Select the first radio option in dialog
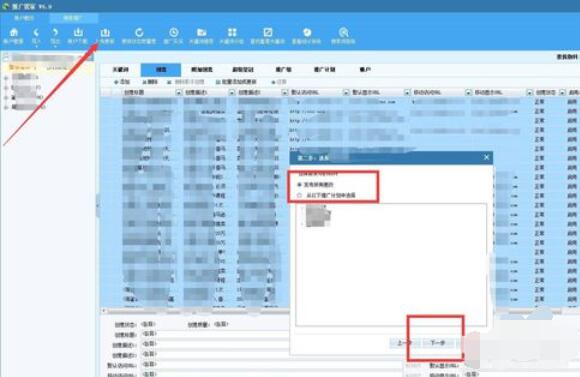580x377 pixels. (299, 184)
